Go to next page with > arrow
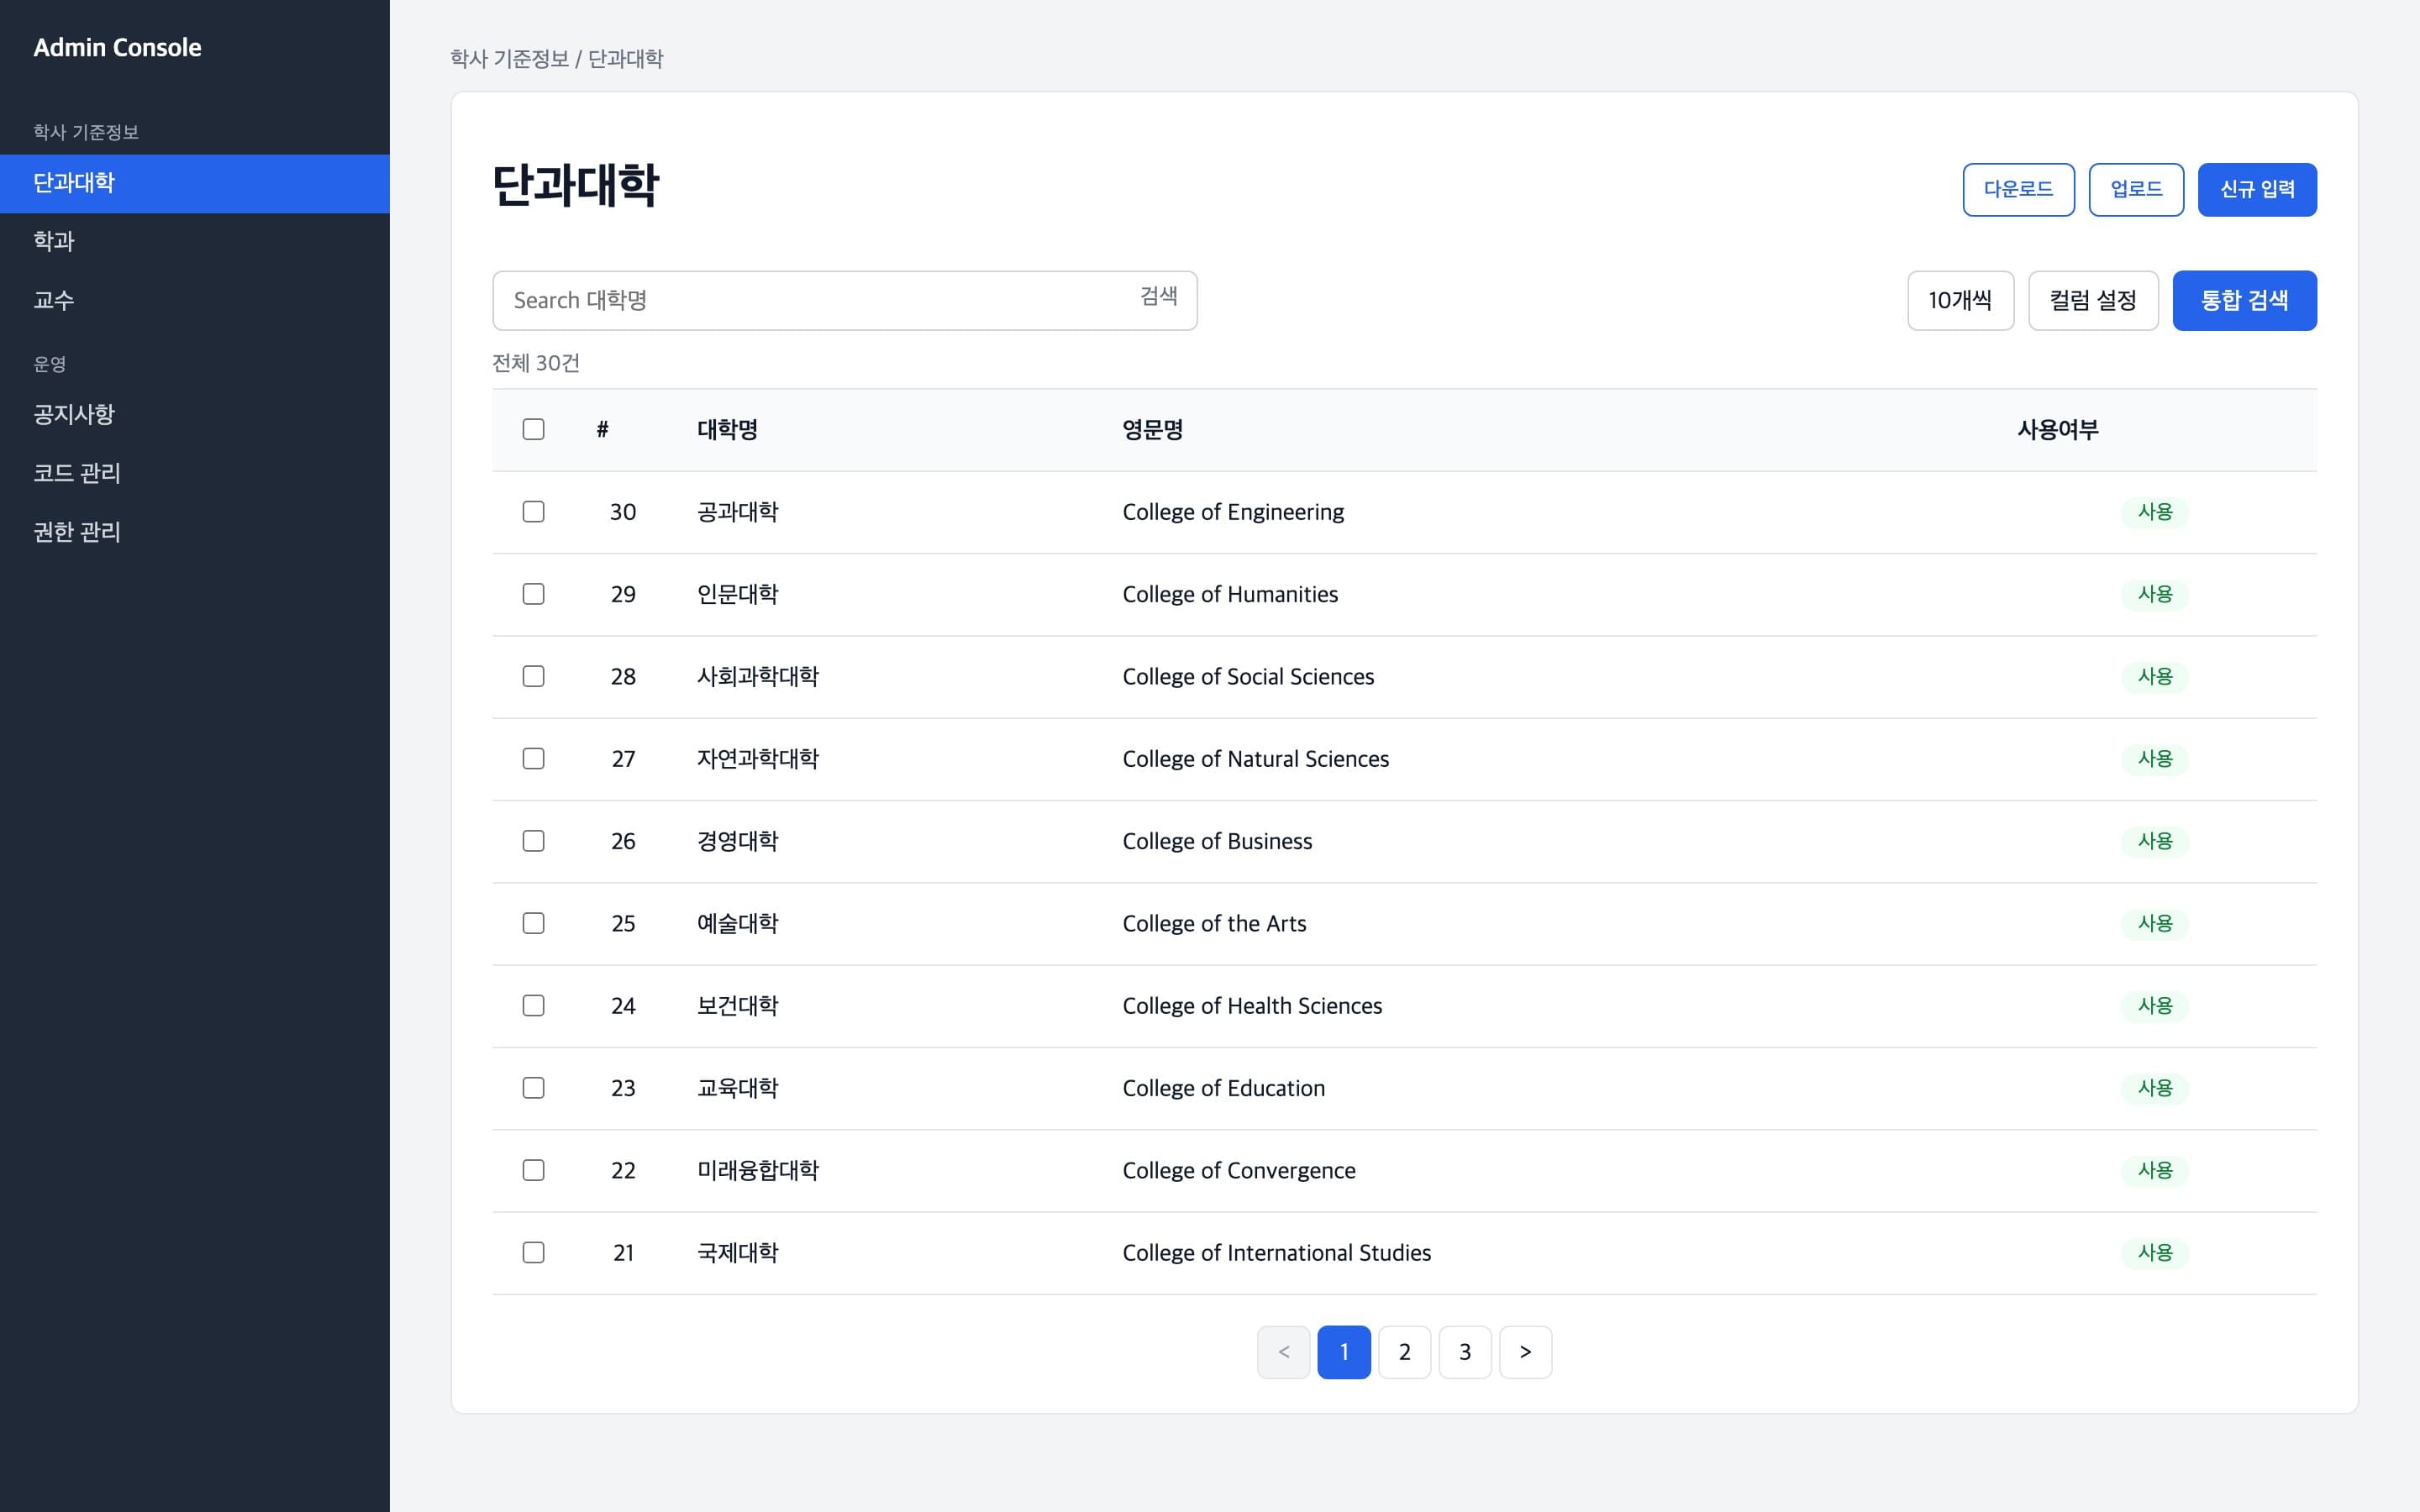This screenshot has width=2420, height=1512. point(1525,1352)
